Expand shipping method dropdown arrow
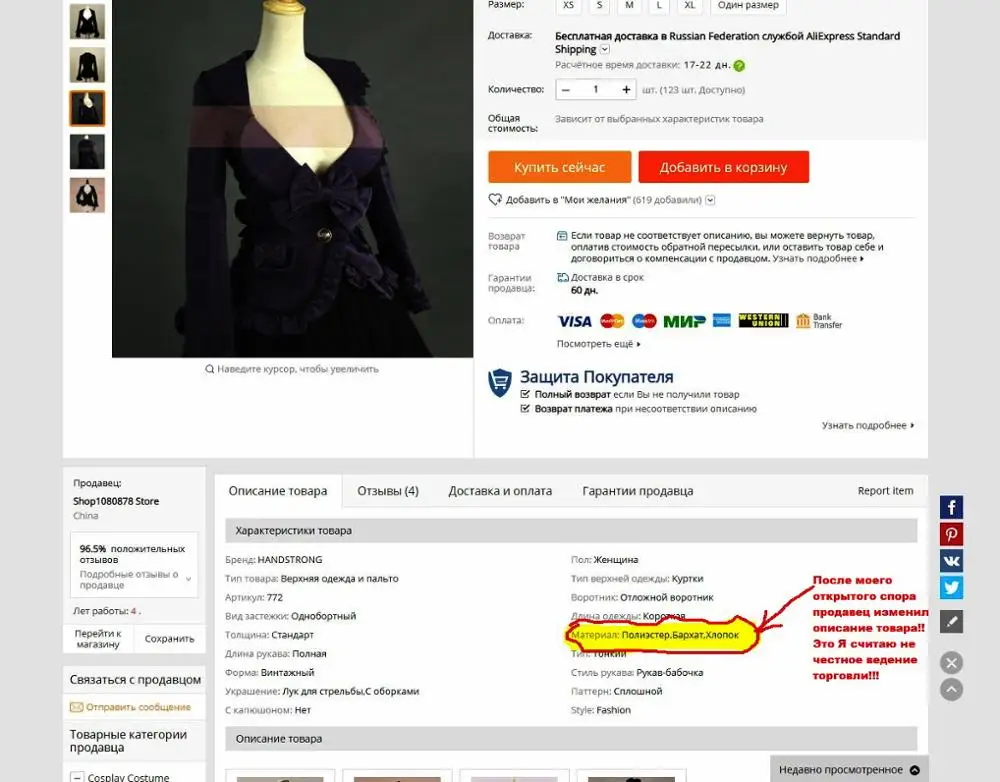1000x782 pixels. coord(605,49)
